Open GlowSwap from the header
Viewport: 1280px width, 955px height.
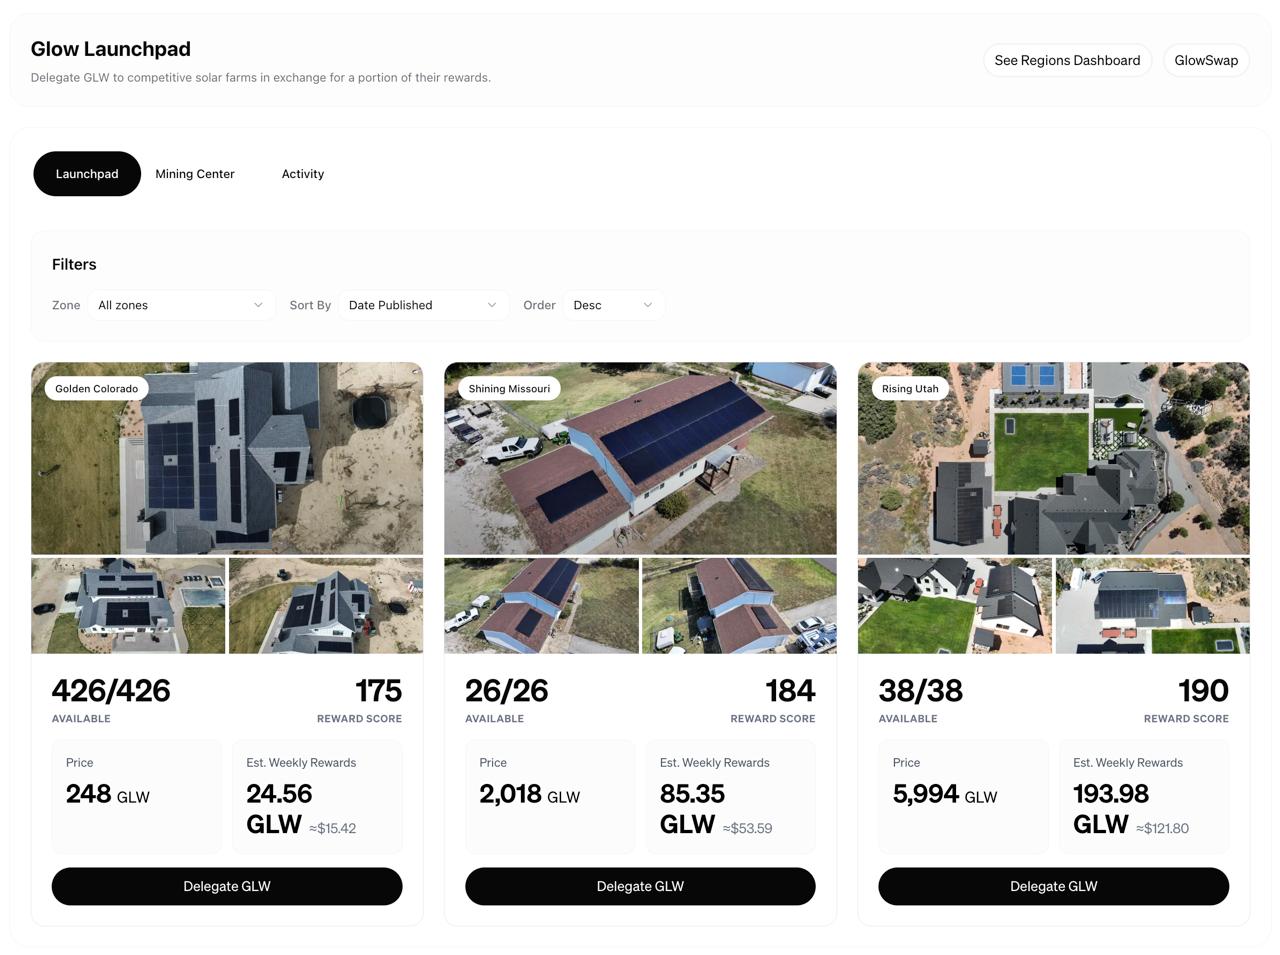[x=1206, y=60]
